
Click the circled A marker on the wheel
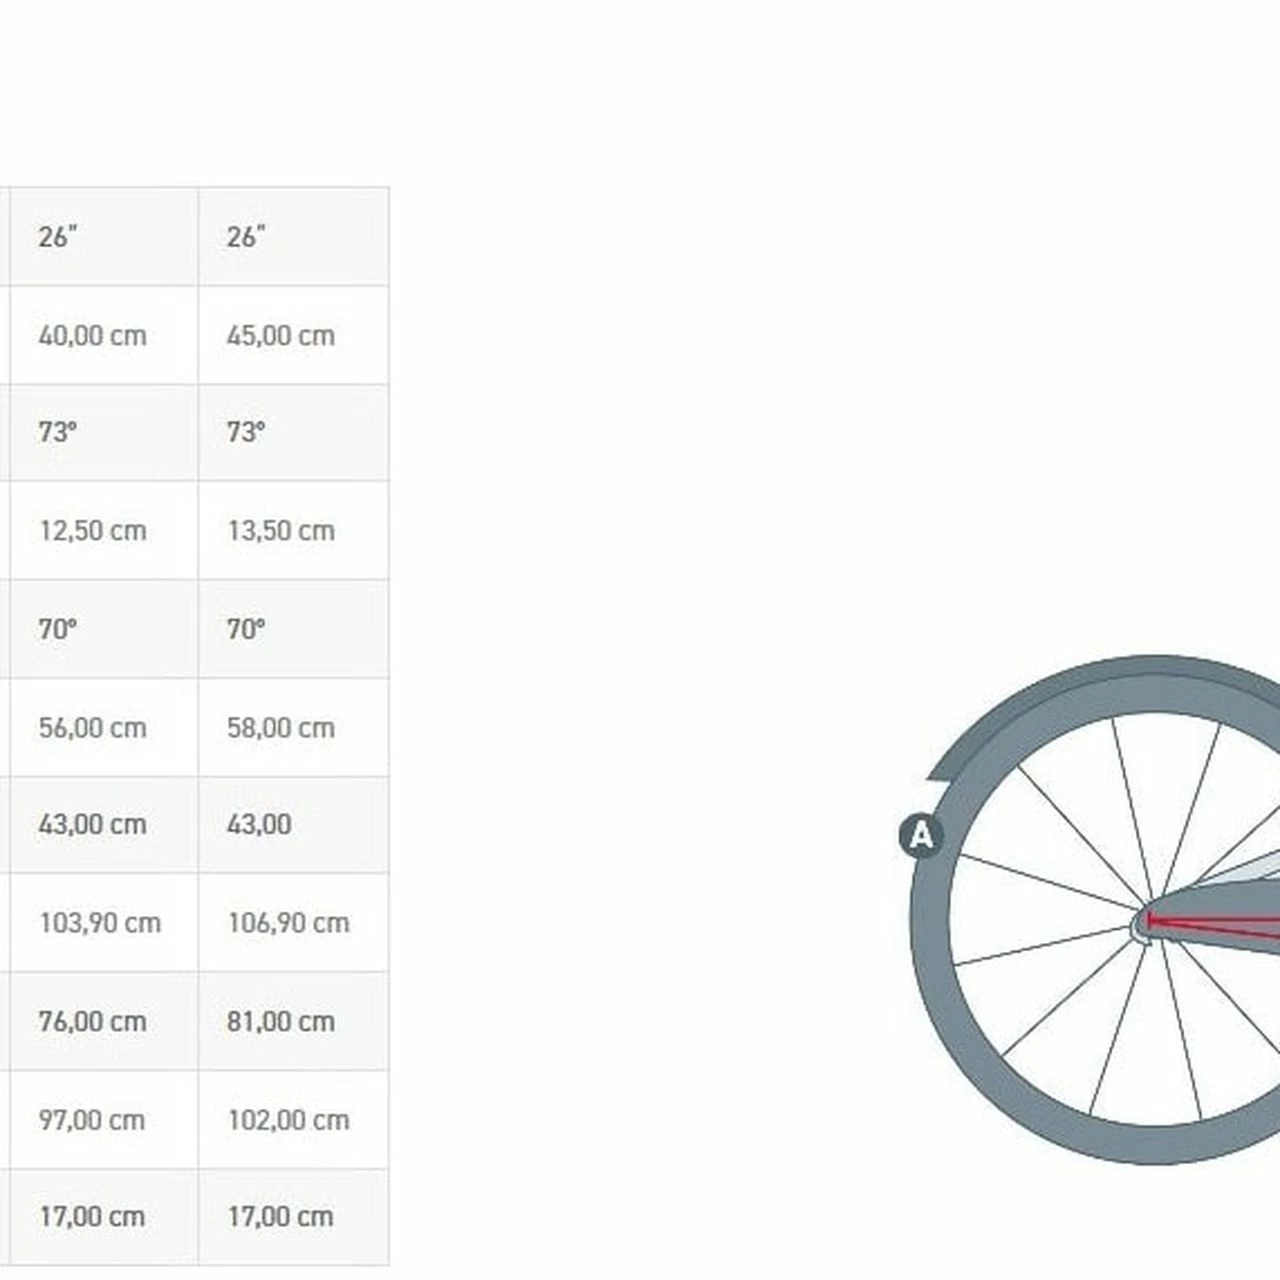point(921,834)
